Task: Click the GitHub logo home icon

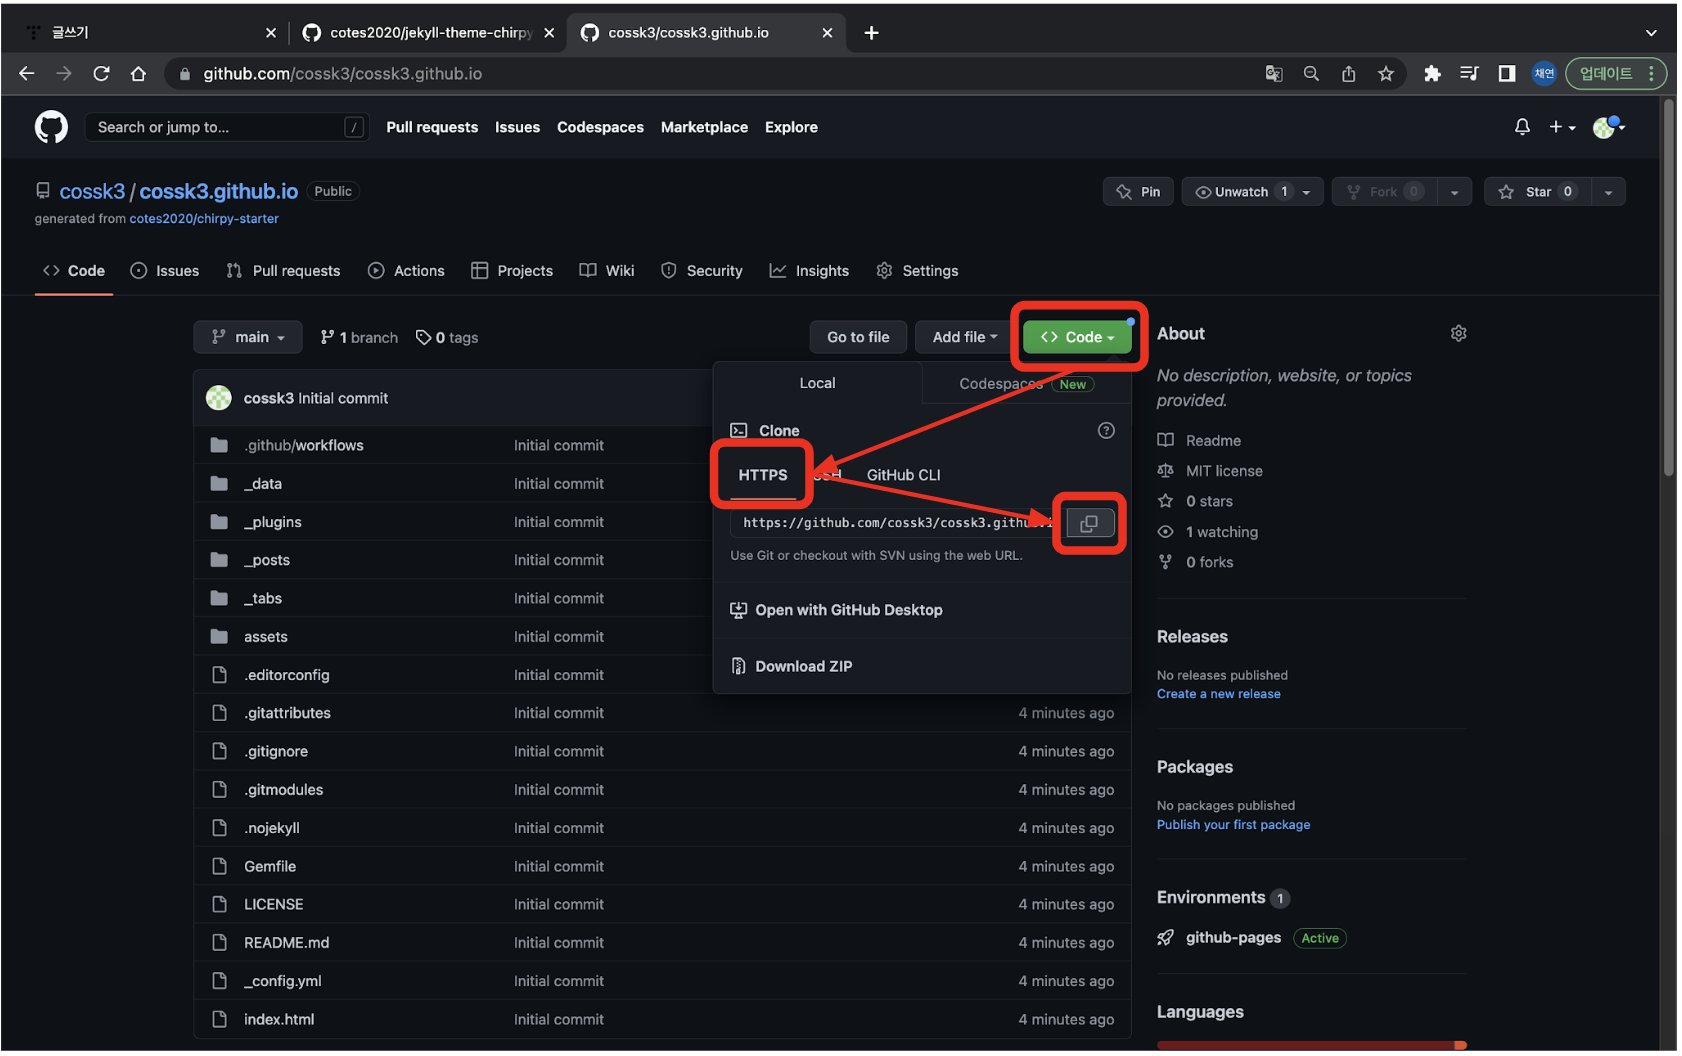Action: [51, 127]
